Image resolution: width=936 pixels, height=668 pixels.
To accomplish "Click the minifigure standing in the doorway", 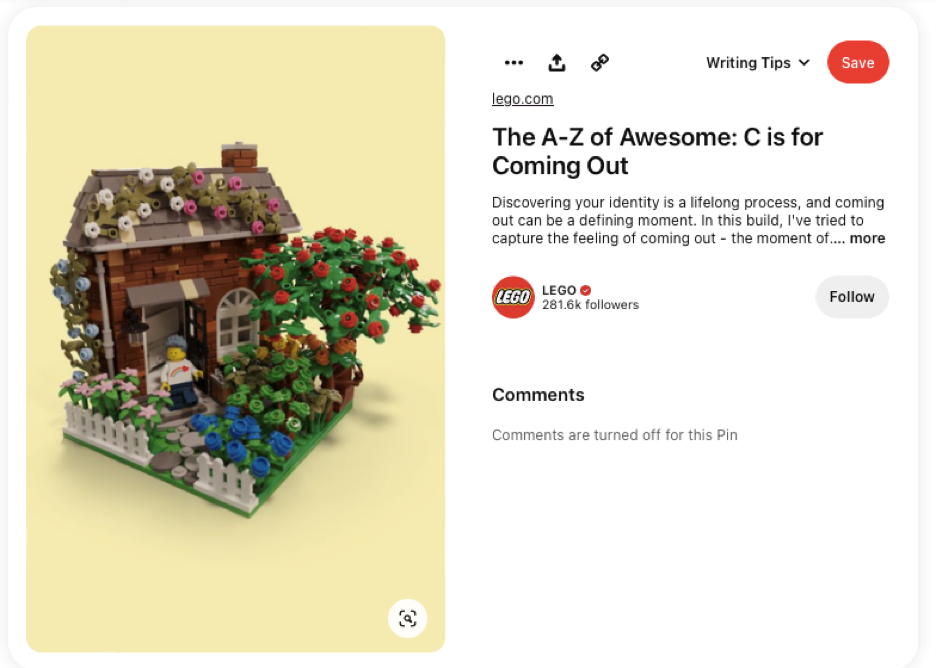I will pyautogui.click(x=178, y=371).
